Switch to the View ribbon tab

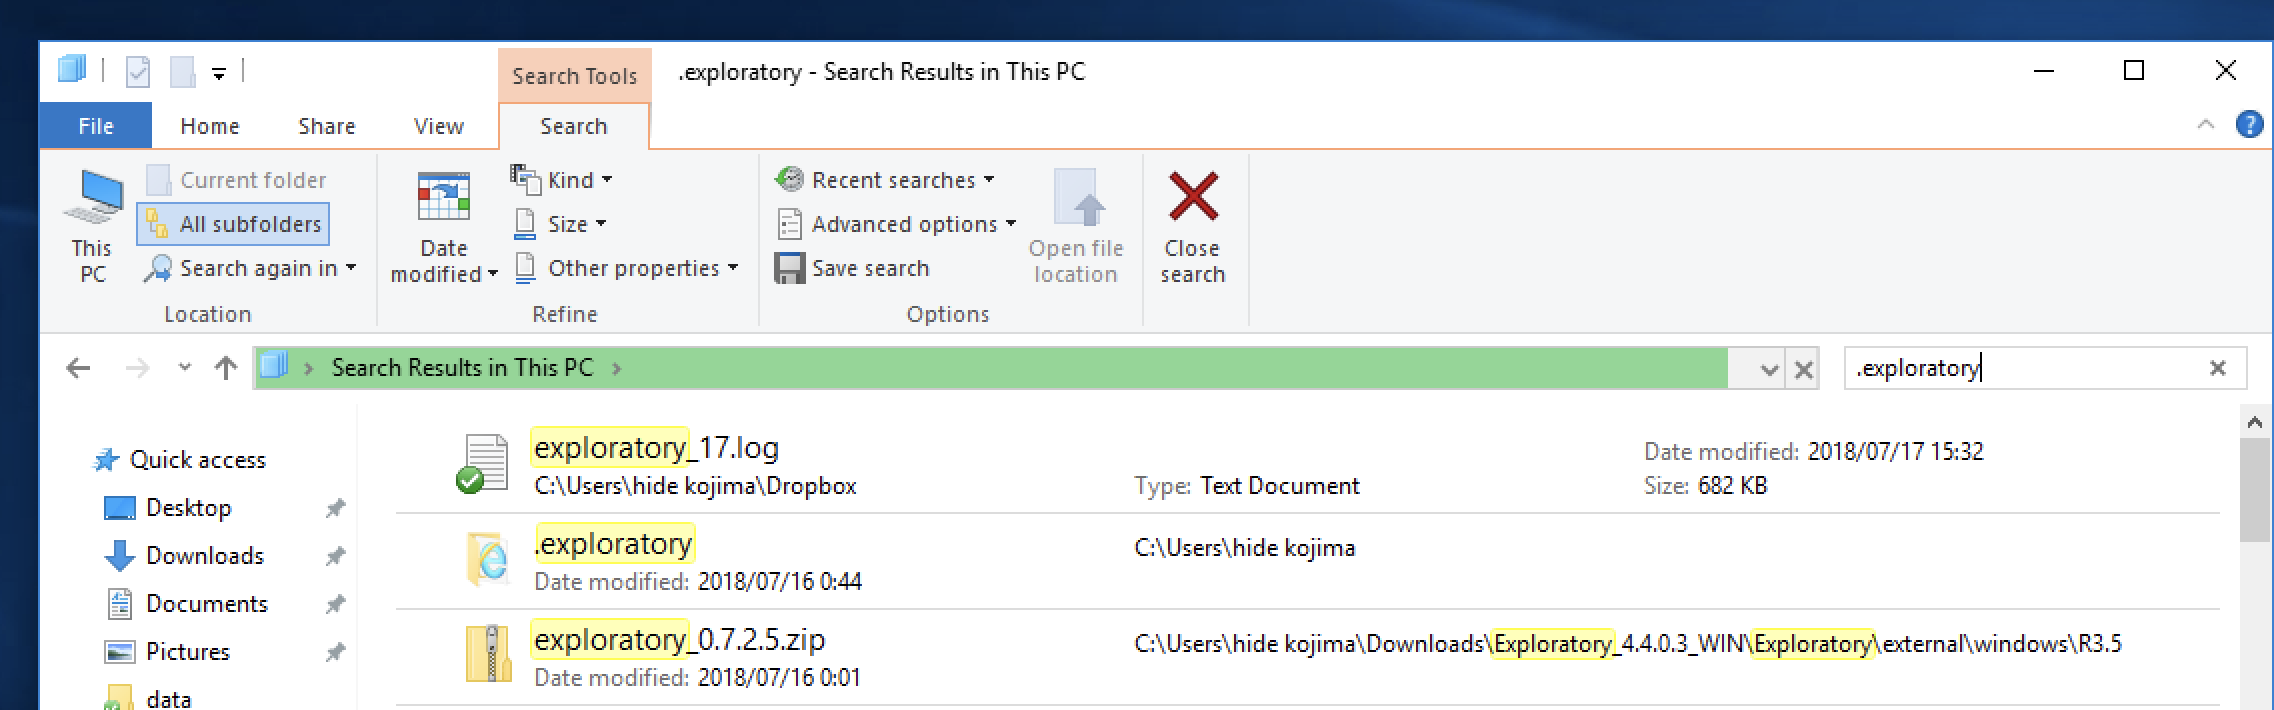point(439,126)
